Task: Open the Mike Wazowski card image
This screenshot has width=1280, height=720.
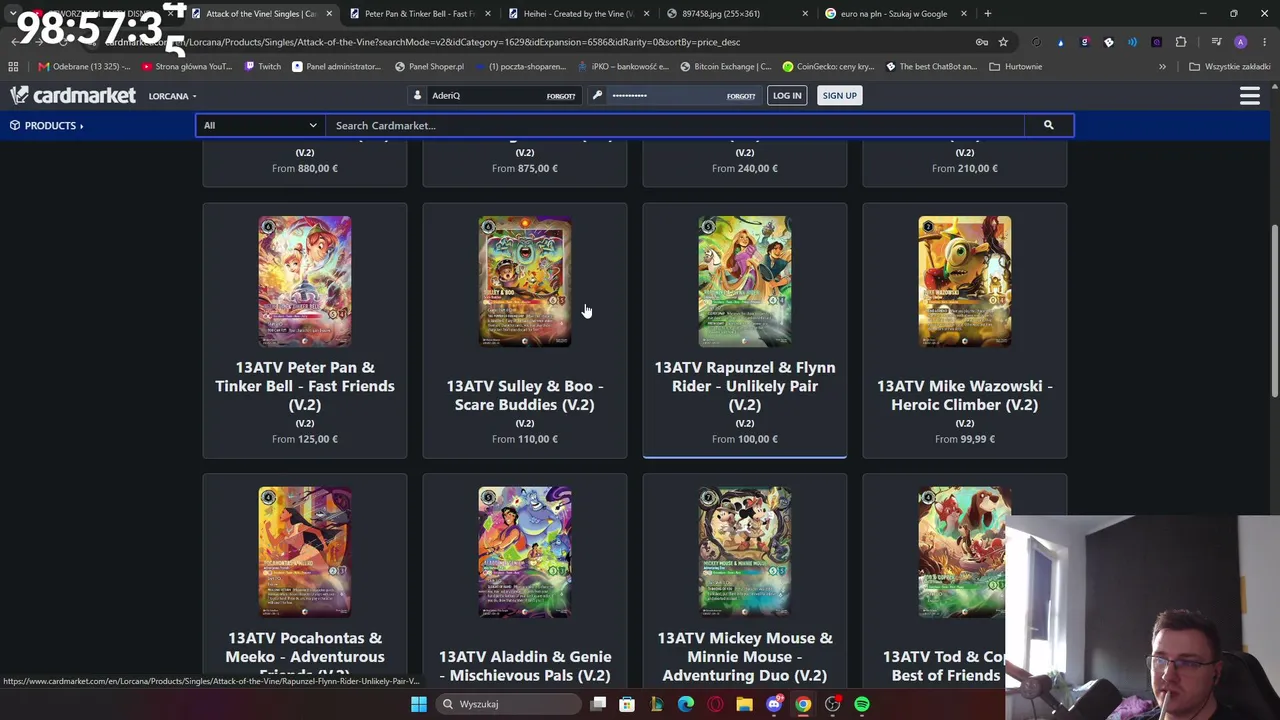Action: point(965,281)
